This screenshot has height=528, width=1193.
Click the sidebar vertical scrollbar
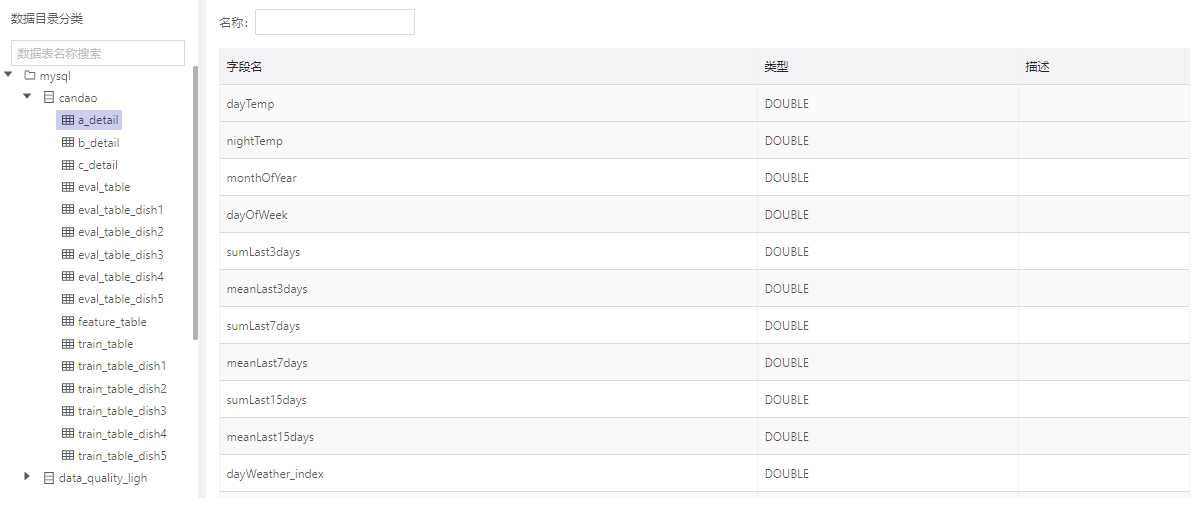point(196,202)
